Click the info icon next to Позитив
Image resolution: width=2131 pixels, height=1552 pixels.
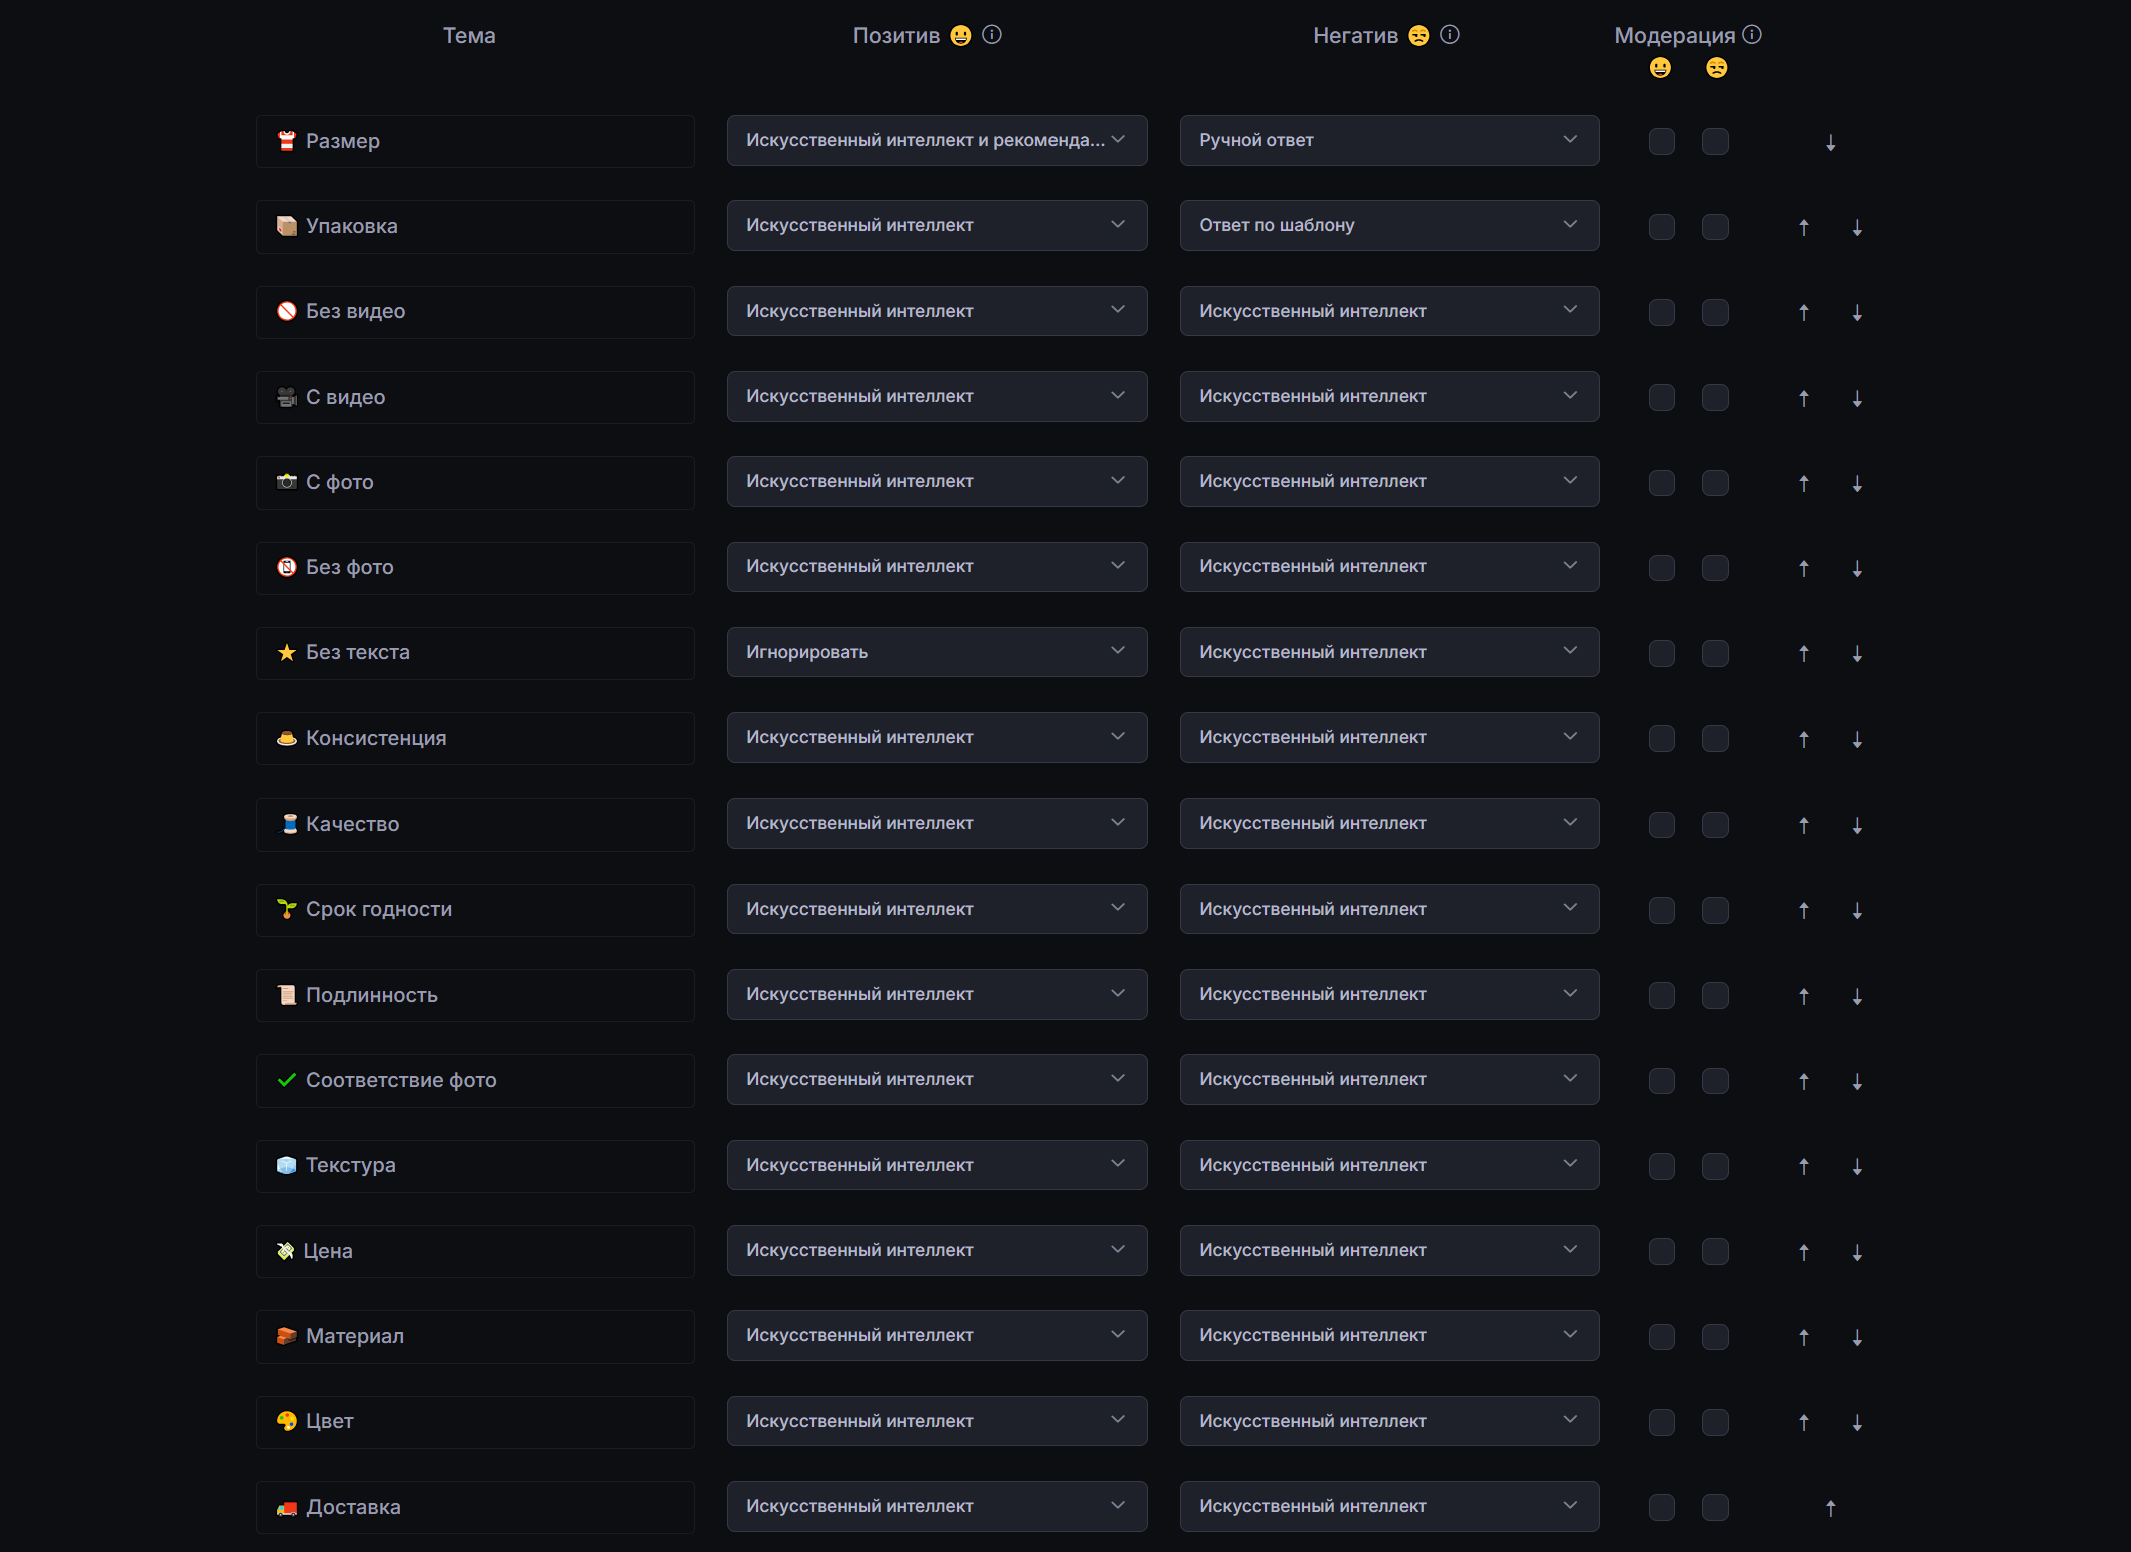pos(992,35)
